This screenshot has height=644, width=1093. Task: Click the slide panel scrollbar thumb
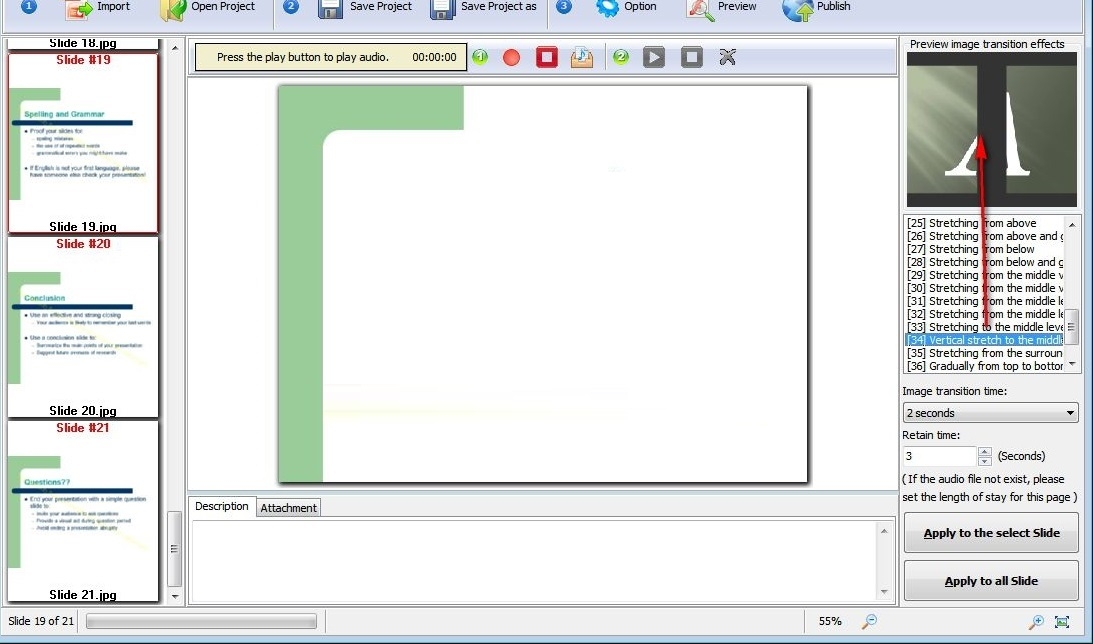[x=175, y=549]
